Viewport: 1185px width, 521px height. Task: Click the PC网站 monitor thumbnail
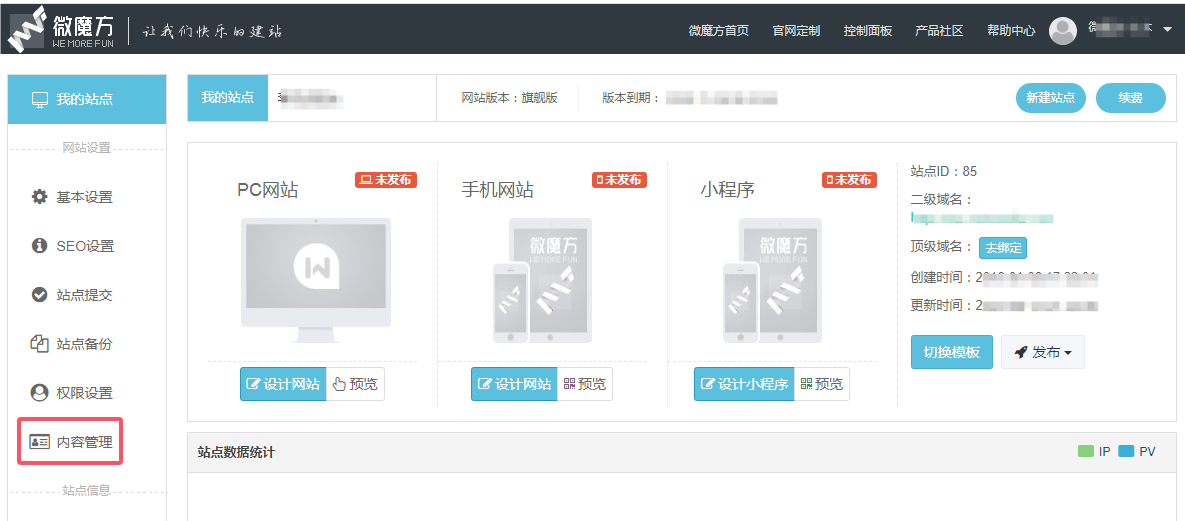pos(316,281)
